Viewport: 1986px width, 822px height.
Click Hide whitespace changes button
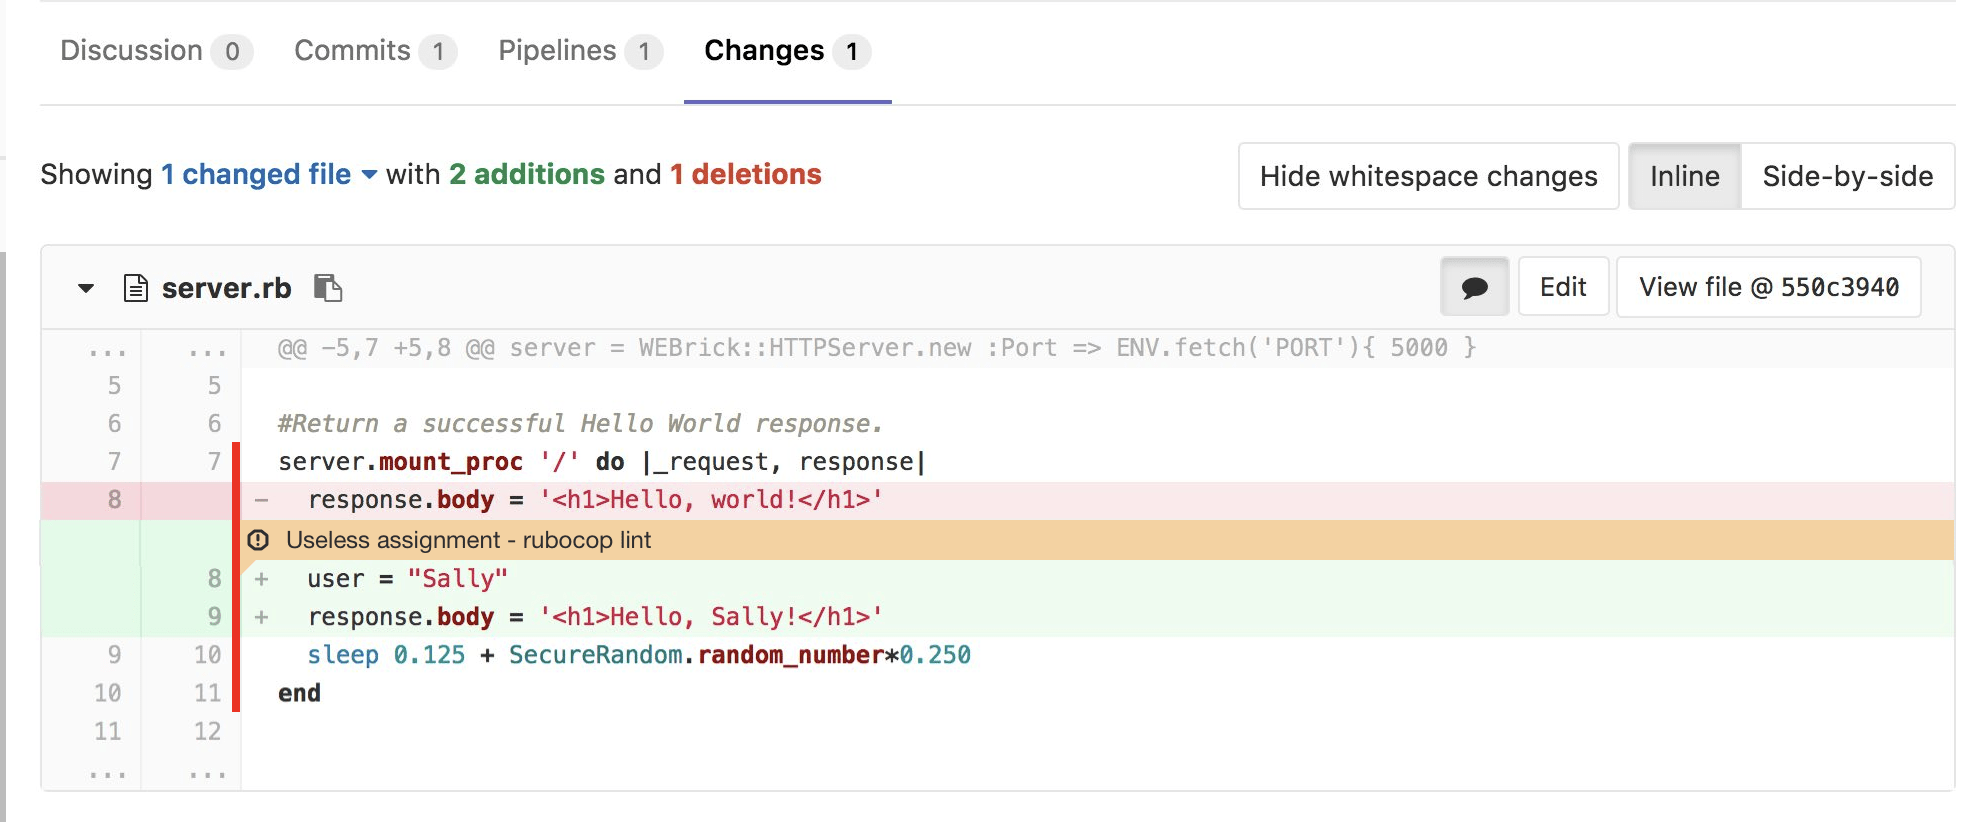click(1428, 176)
